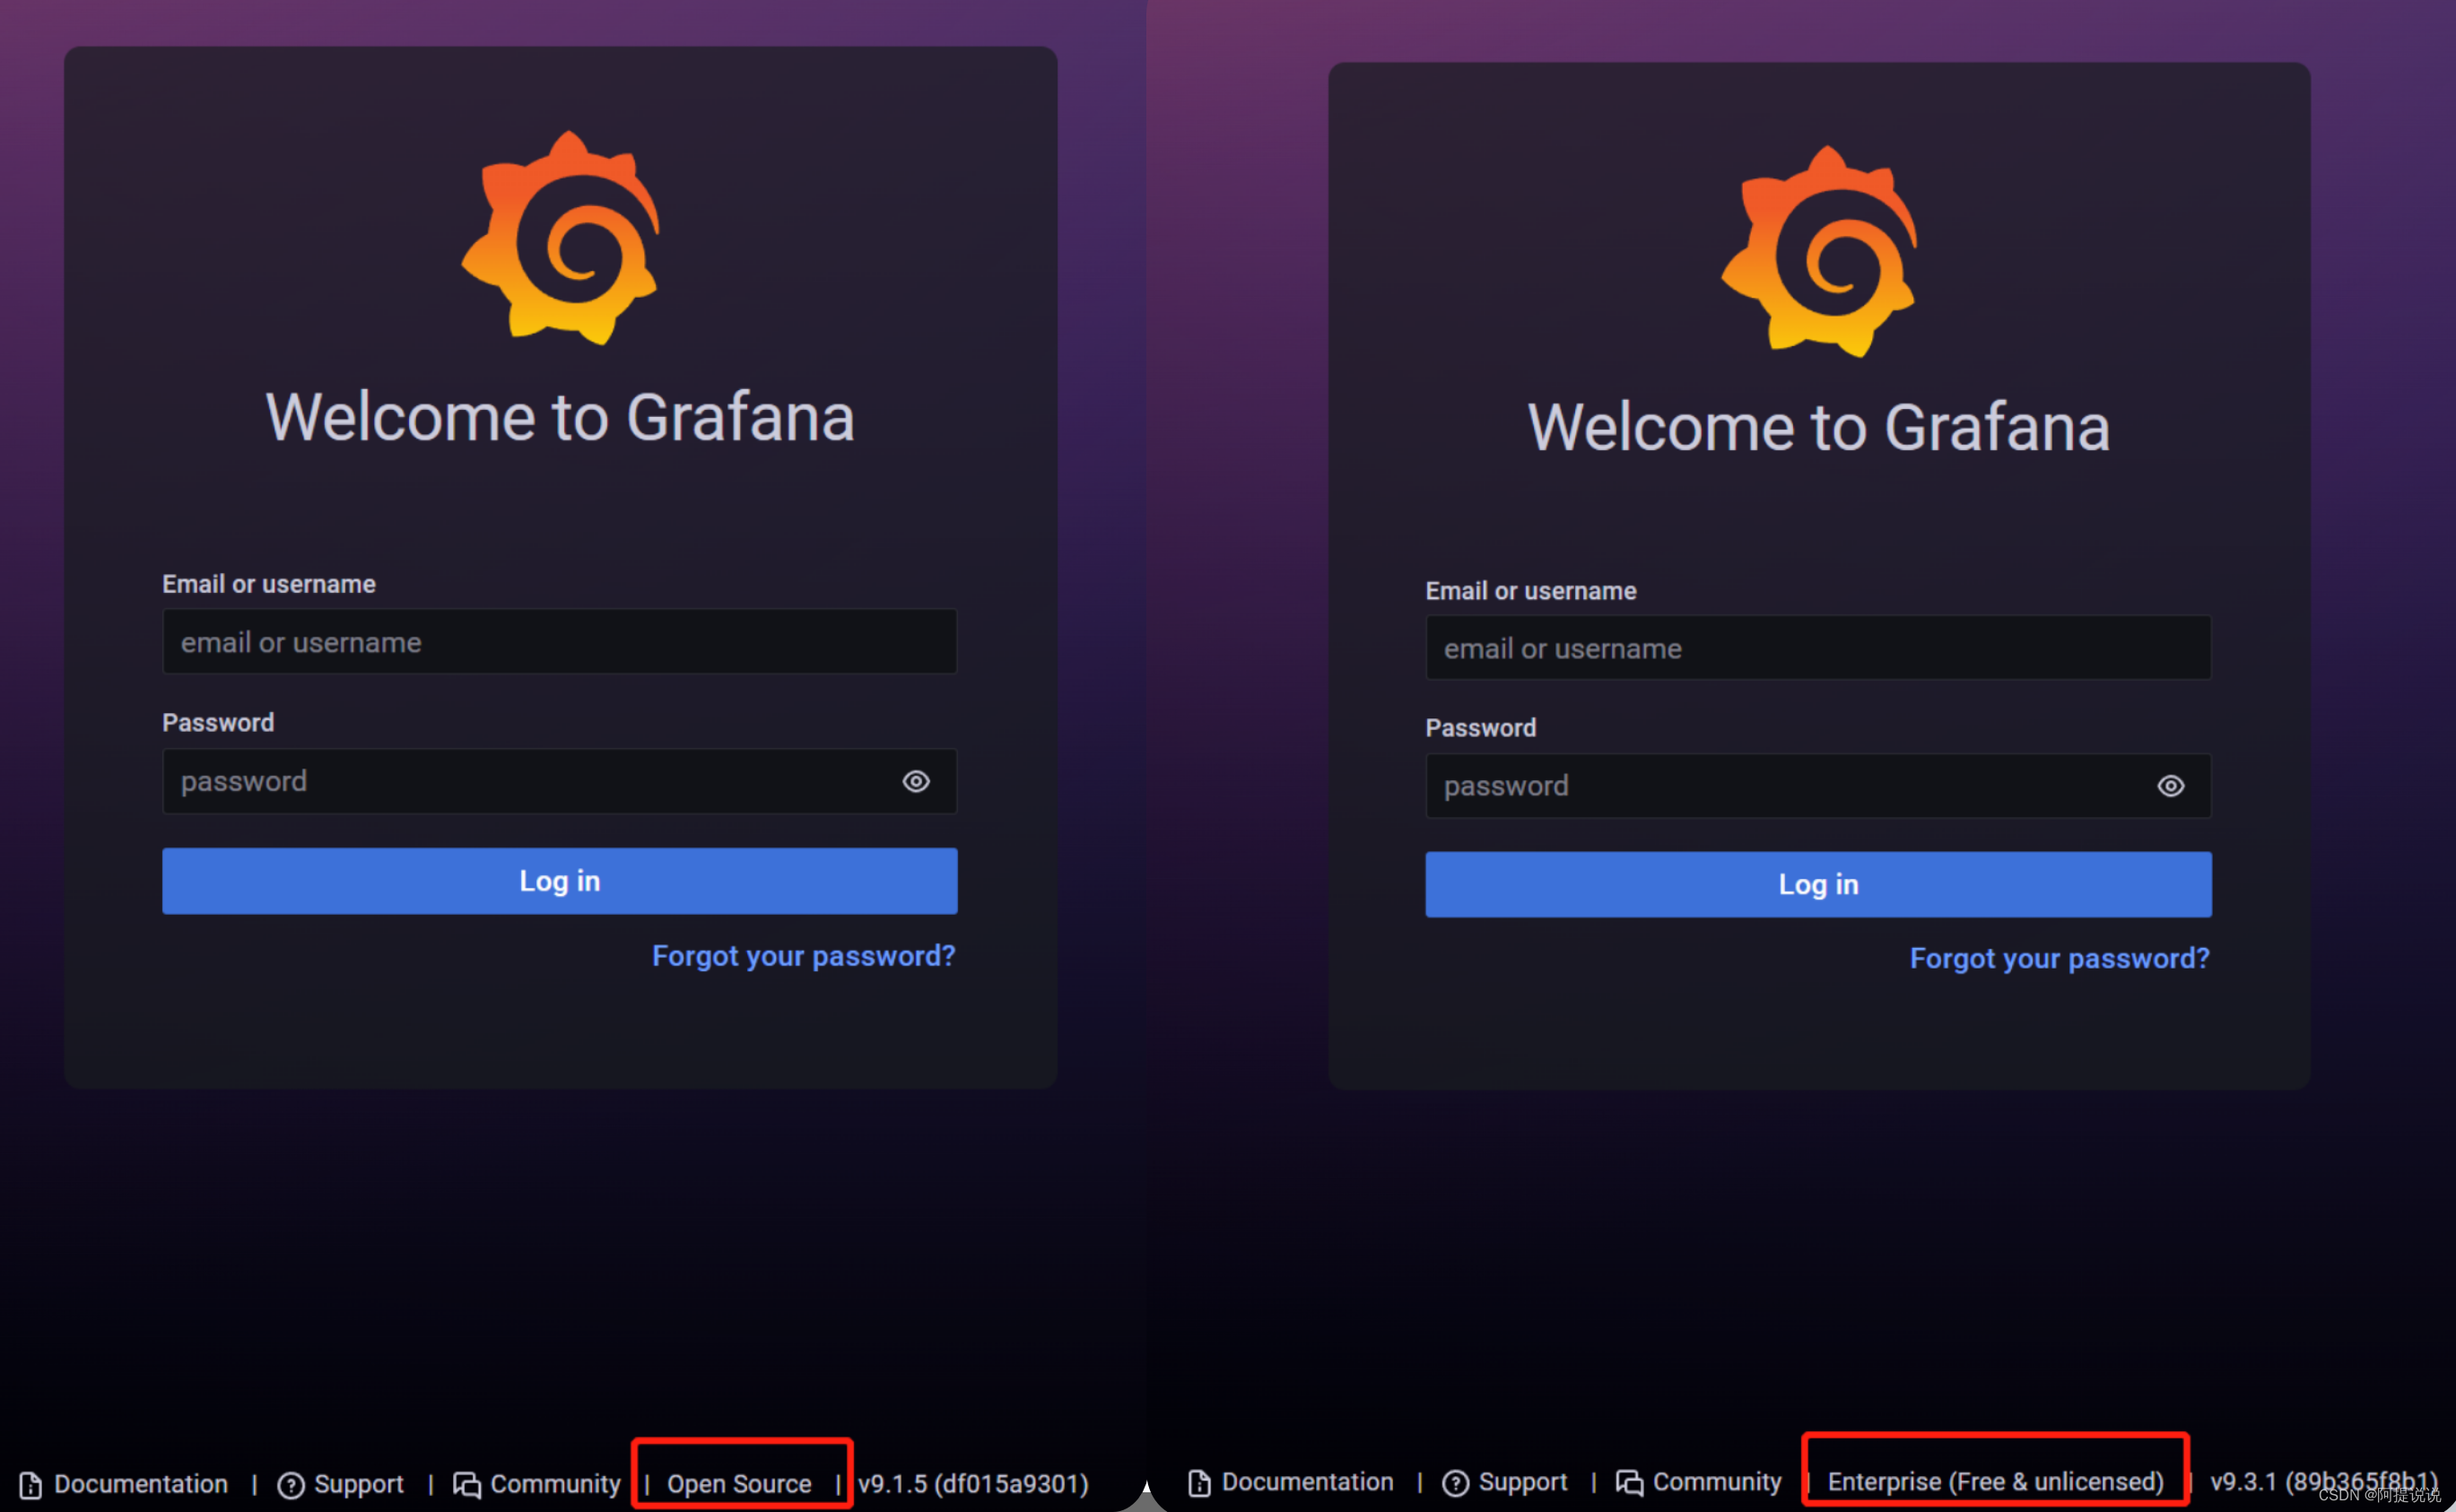Click into the left password input
Image resolution: width=2456 pixels, height=1512 pixels.
click(x=520, y=781)
